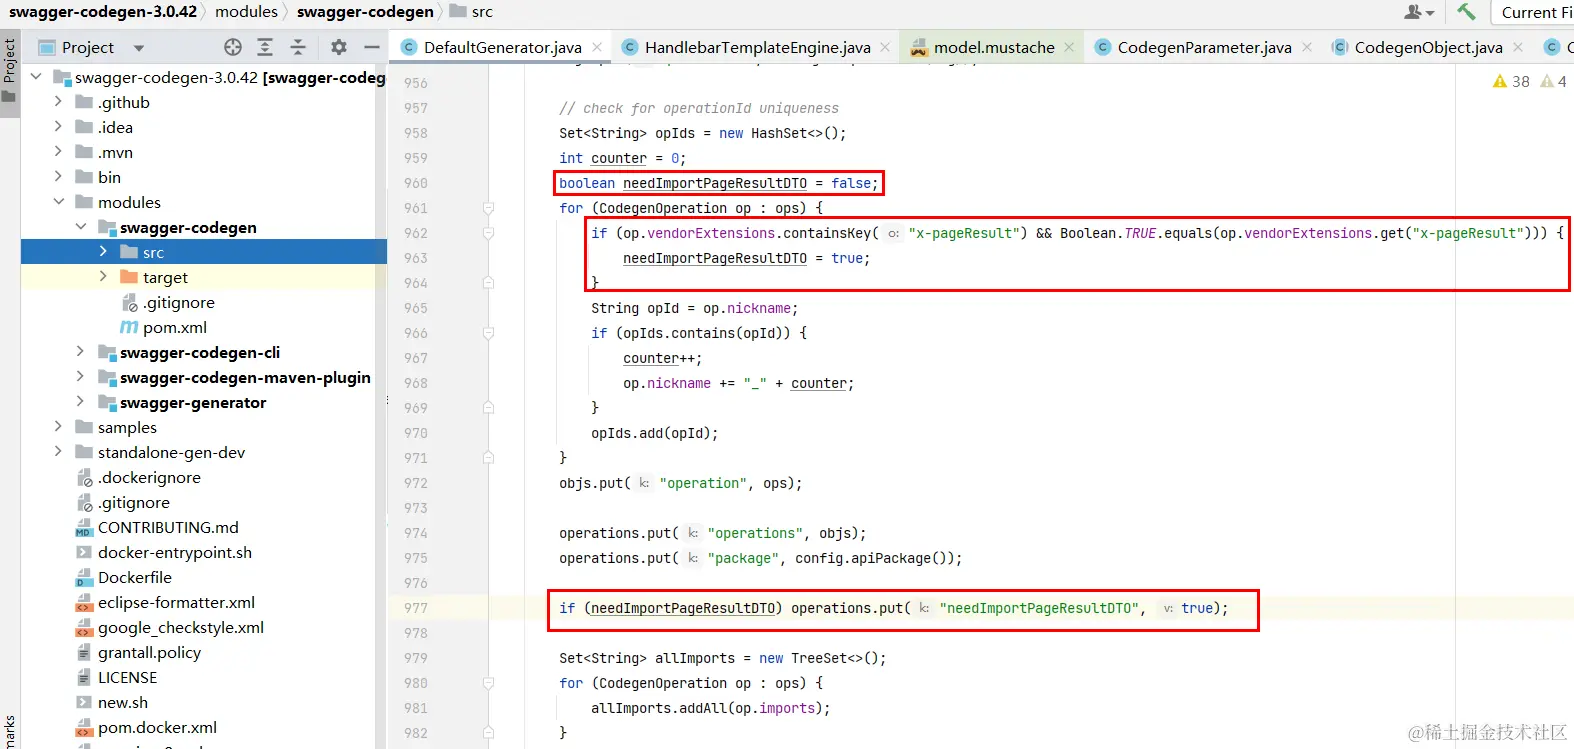Expand the standalone-gen-dev folder
The width and height of the screenshot is (1574, 749).
(x=58, y=452)
